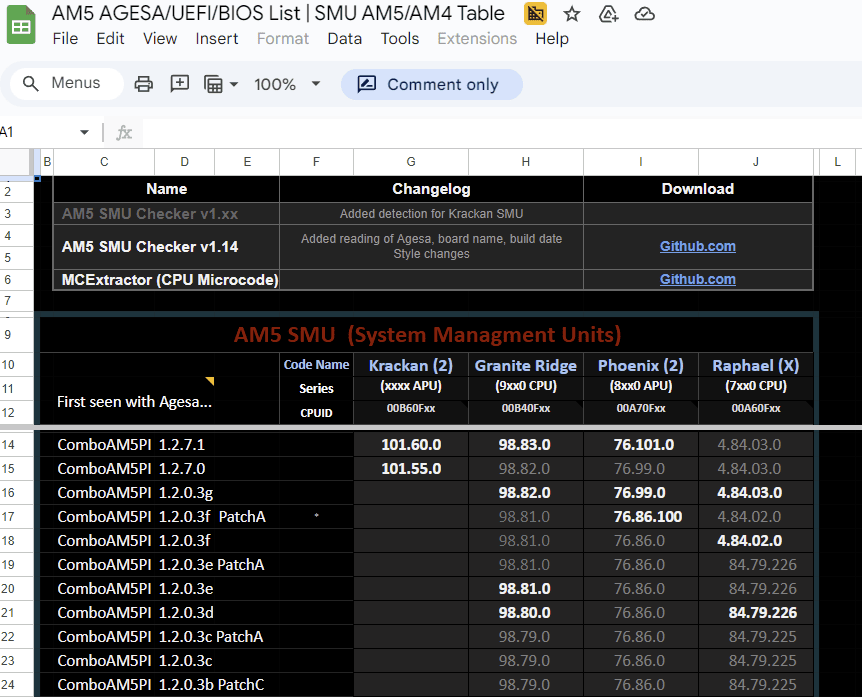This screenshot has height=697, width=862.
Task: Expand the filter views dropdown arrow
Action: coord(234,84)
